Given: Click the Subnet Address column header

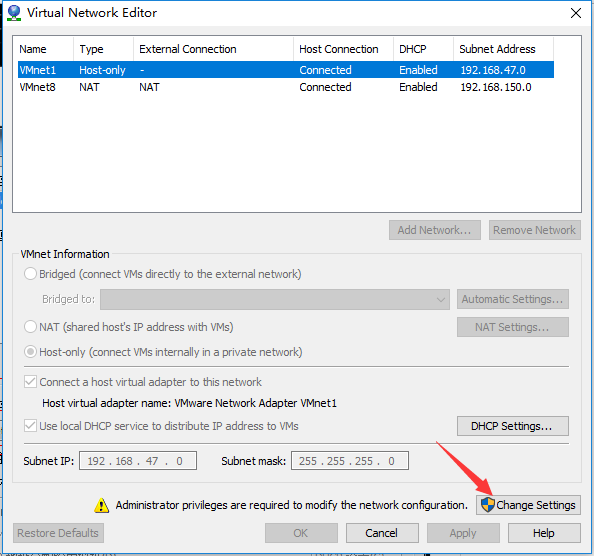Looking at the screenshot, I should pyautogui.click(x=503, y=49).
